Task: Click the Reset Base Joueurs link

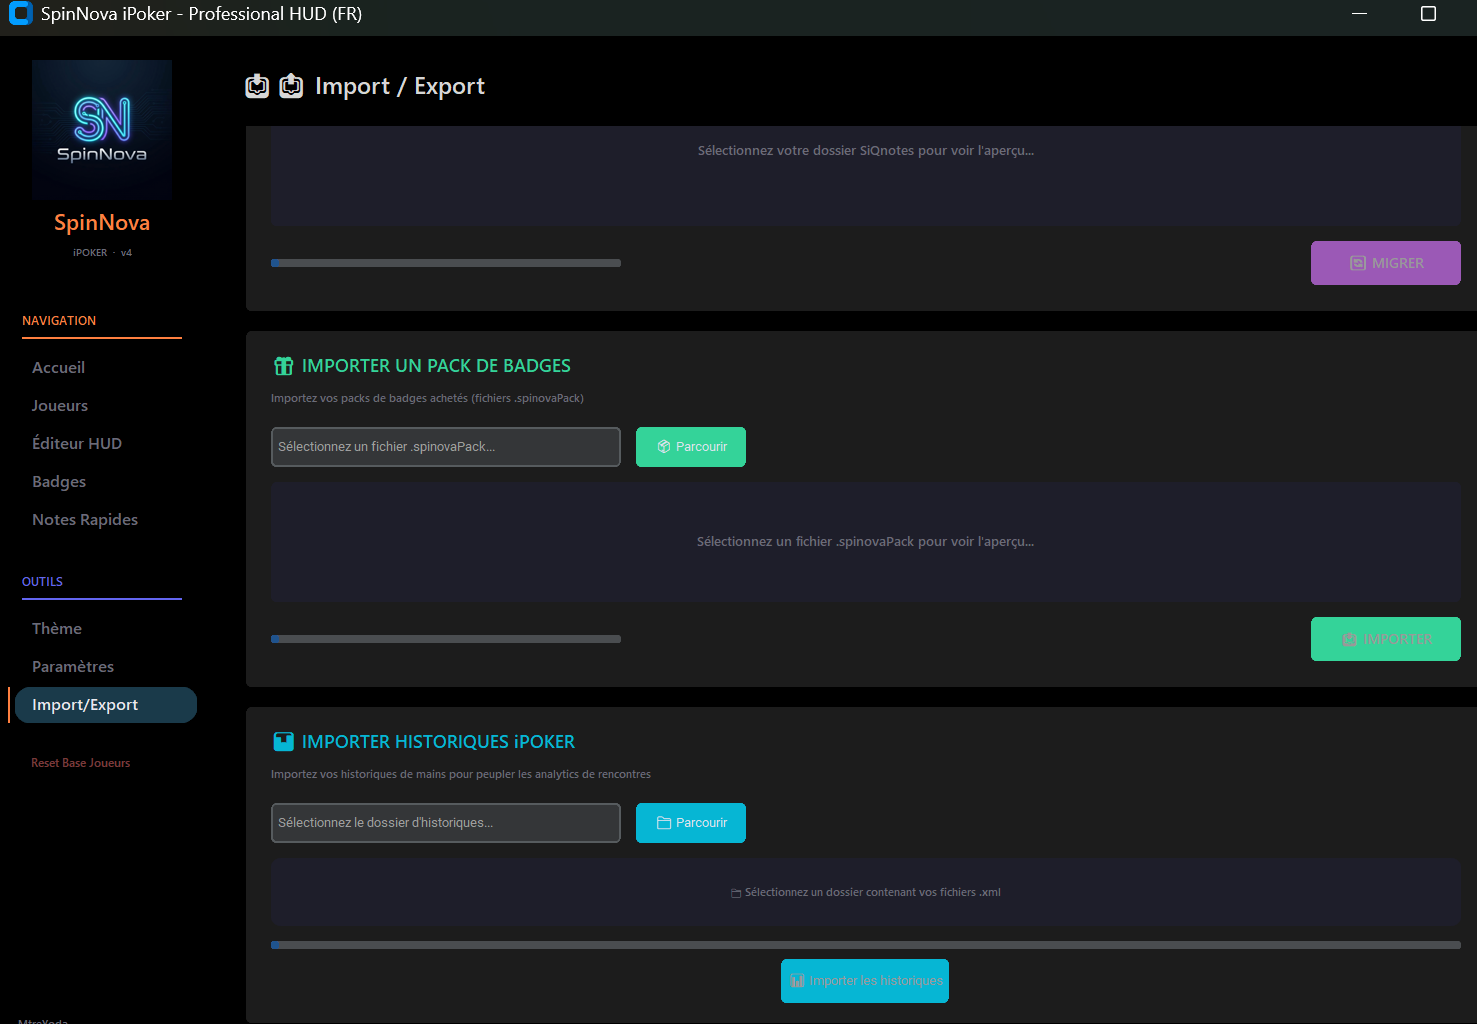Action: [x=81, y=763]
